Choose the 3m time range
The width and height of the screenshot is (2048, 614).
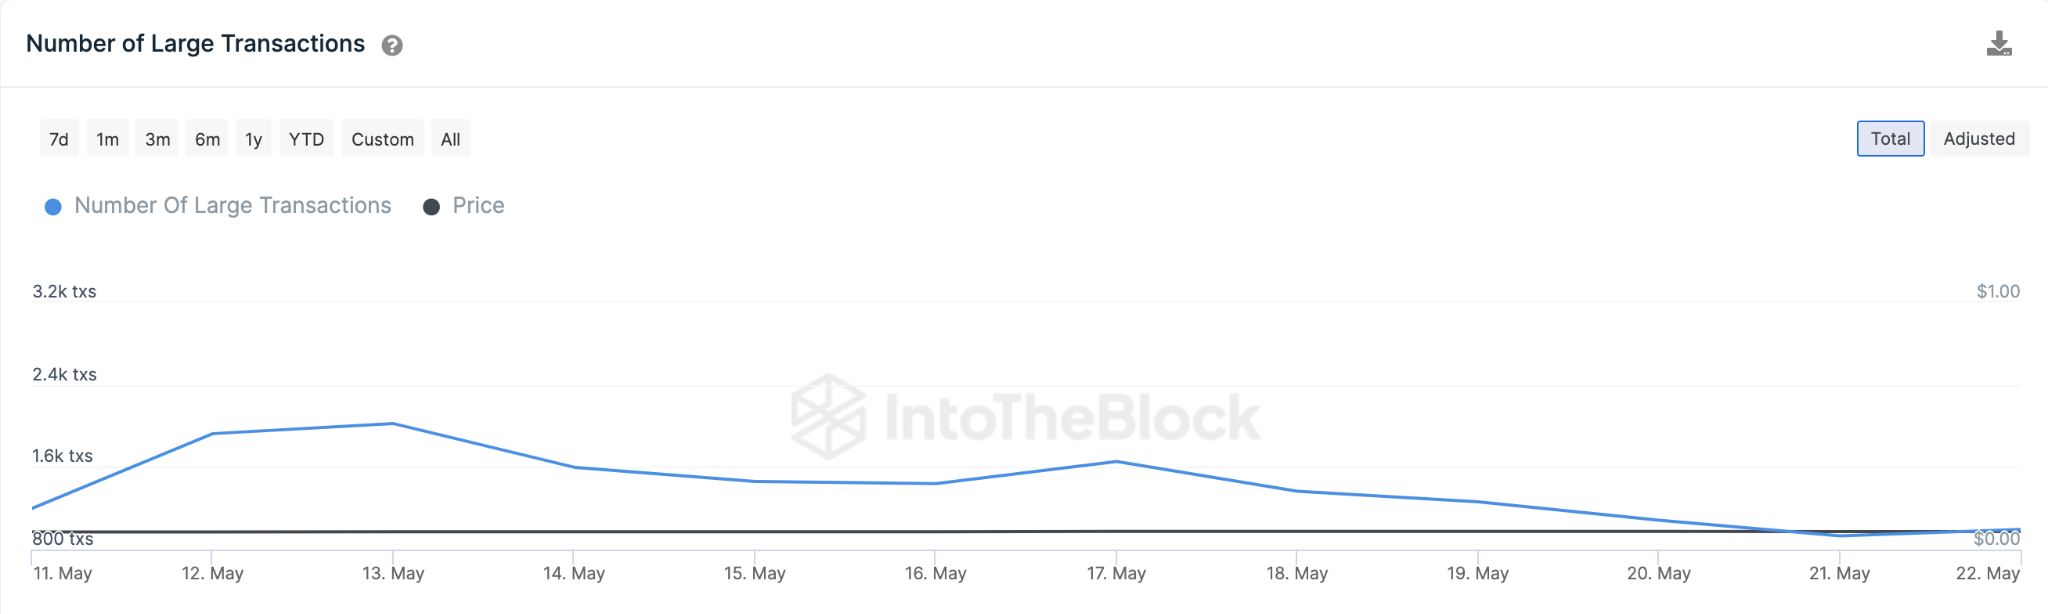point(157,139)
